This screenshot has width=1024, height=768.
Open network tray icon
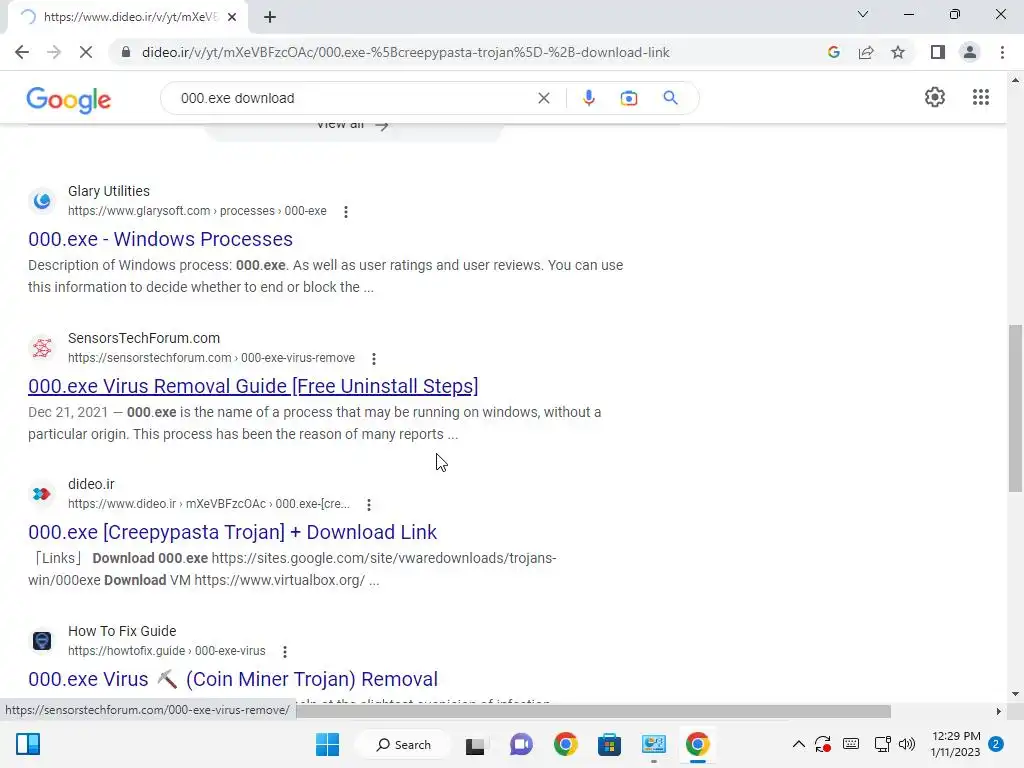pos(883,744)
